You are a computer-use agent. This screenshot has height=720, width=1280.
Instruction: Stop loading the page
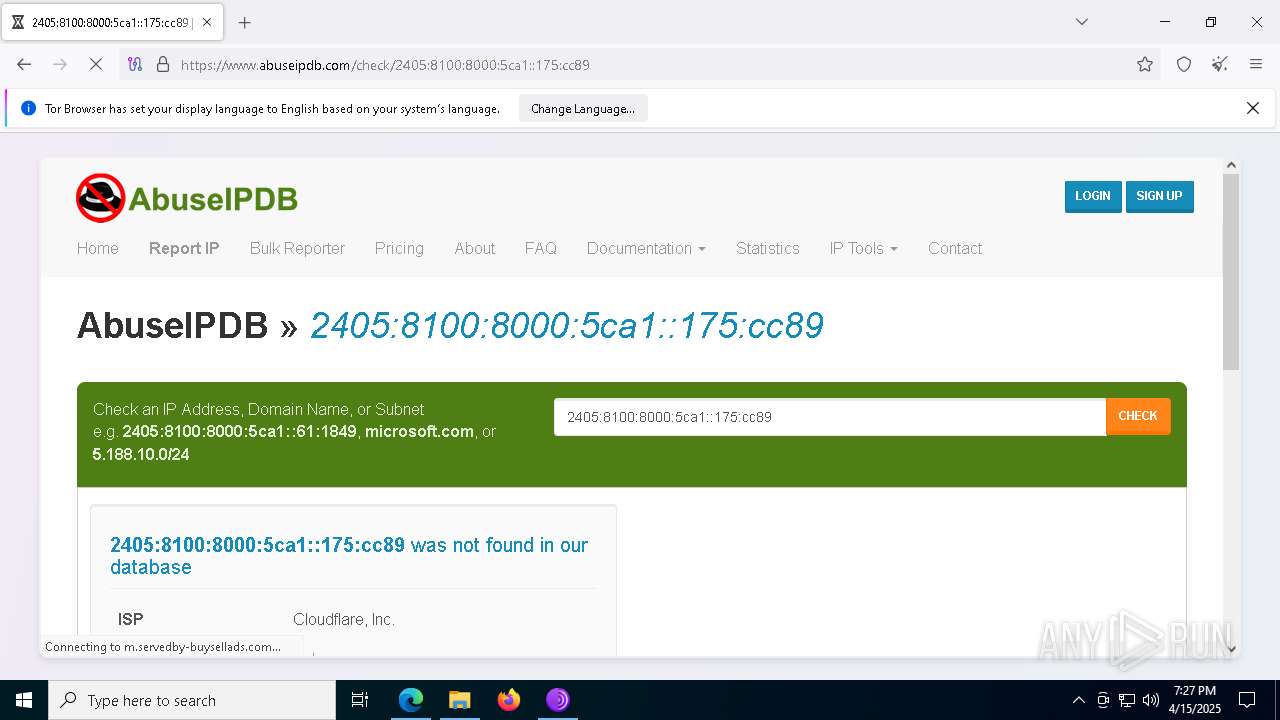(x=96, y=64)
